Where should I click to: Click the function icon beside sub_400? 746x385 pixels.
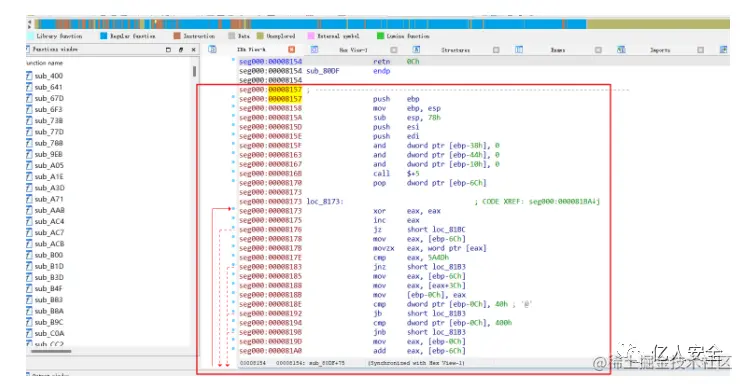(29, 76)
